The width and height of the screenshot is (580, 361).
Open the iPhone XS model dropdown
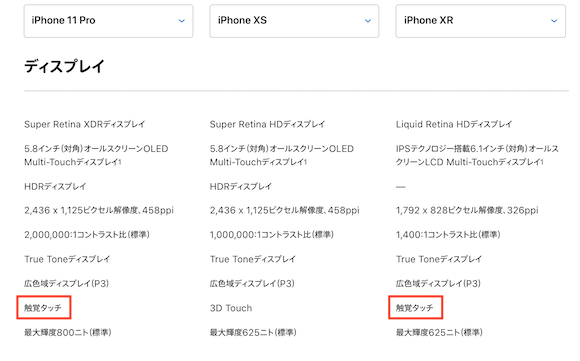click(x=294, y=21)
